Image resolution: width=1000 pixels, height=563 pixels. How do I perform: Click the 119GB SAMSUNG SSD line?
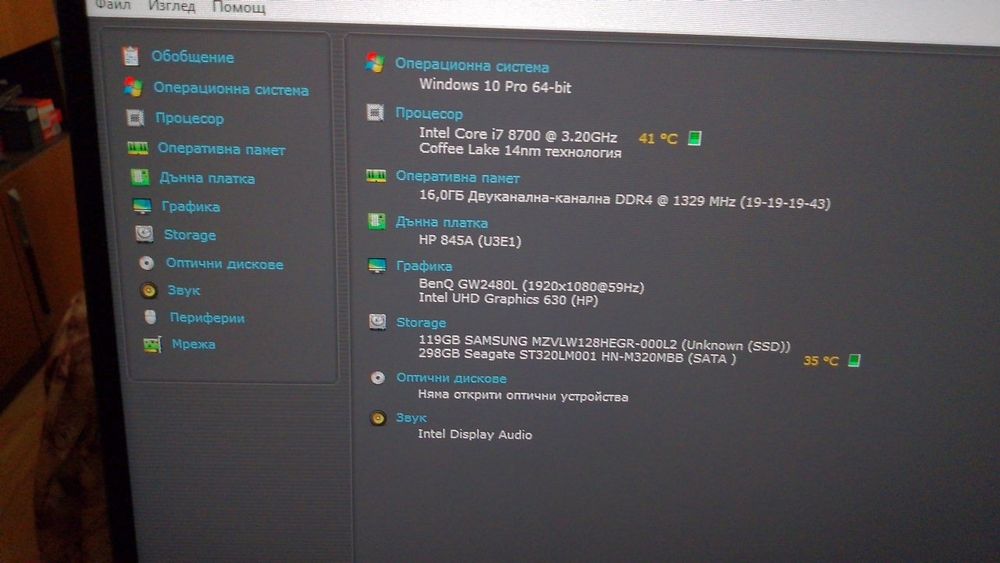tap(605, 343)
